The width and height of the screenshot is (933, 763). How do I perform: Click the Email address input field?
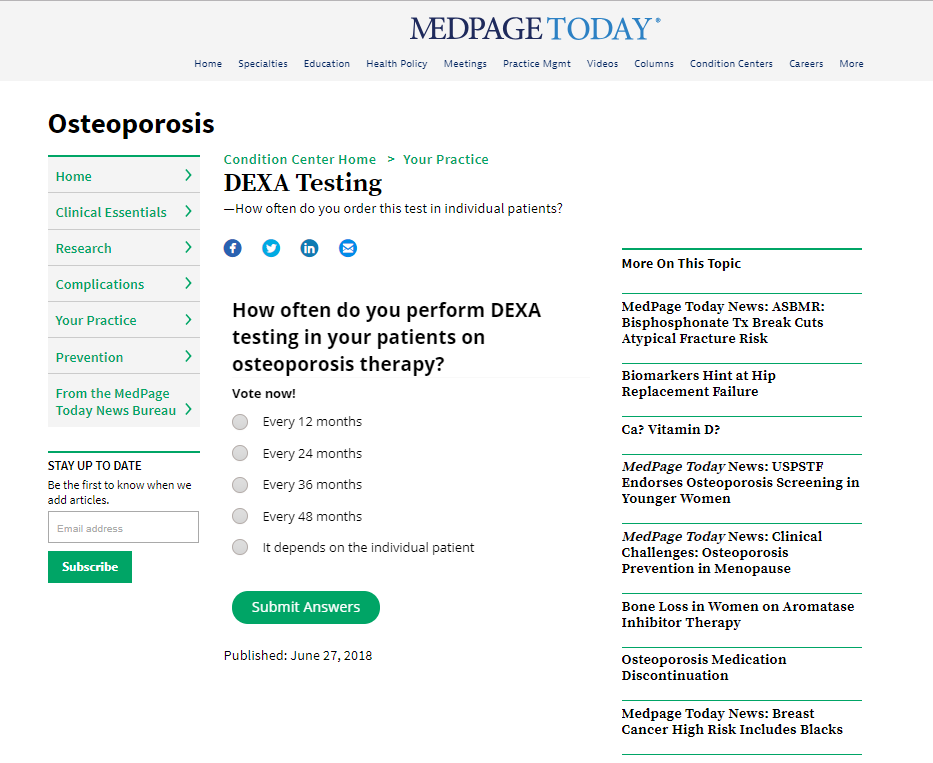click(x=123, y=527)
